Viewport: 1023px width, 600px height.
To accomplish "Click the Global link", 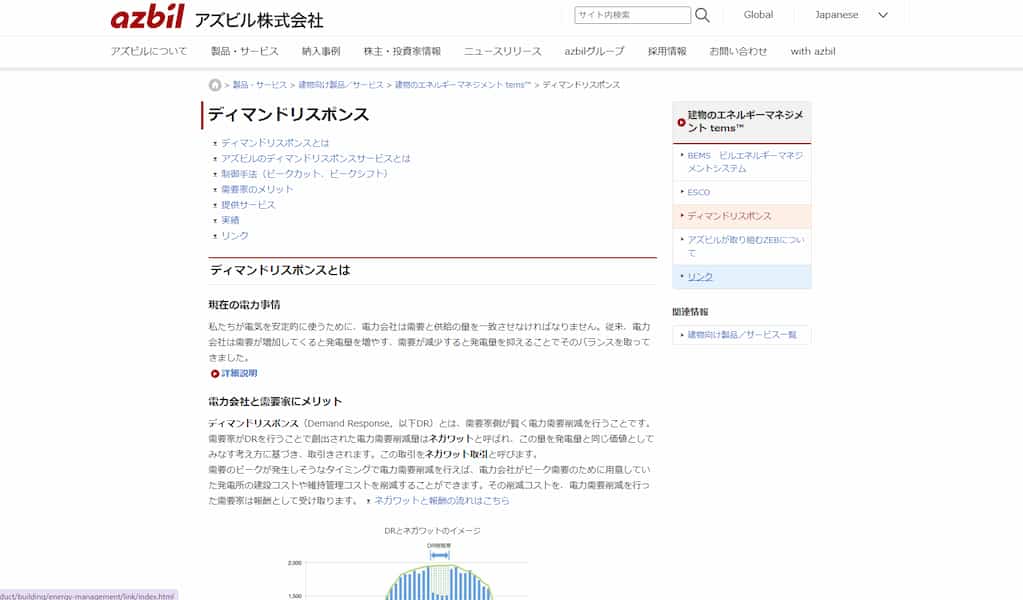I will [758, 14].
